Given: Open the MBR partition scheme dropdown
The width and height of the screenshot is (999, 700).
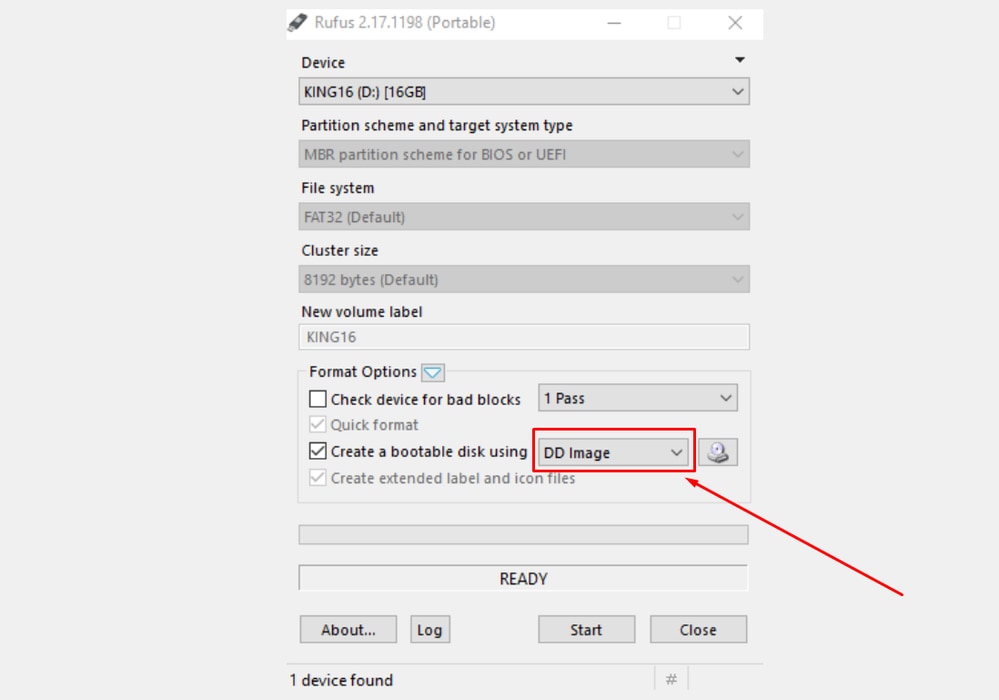Looking at the screenshot, I should point(524,154).
